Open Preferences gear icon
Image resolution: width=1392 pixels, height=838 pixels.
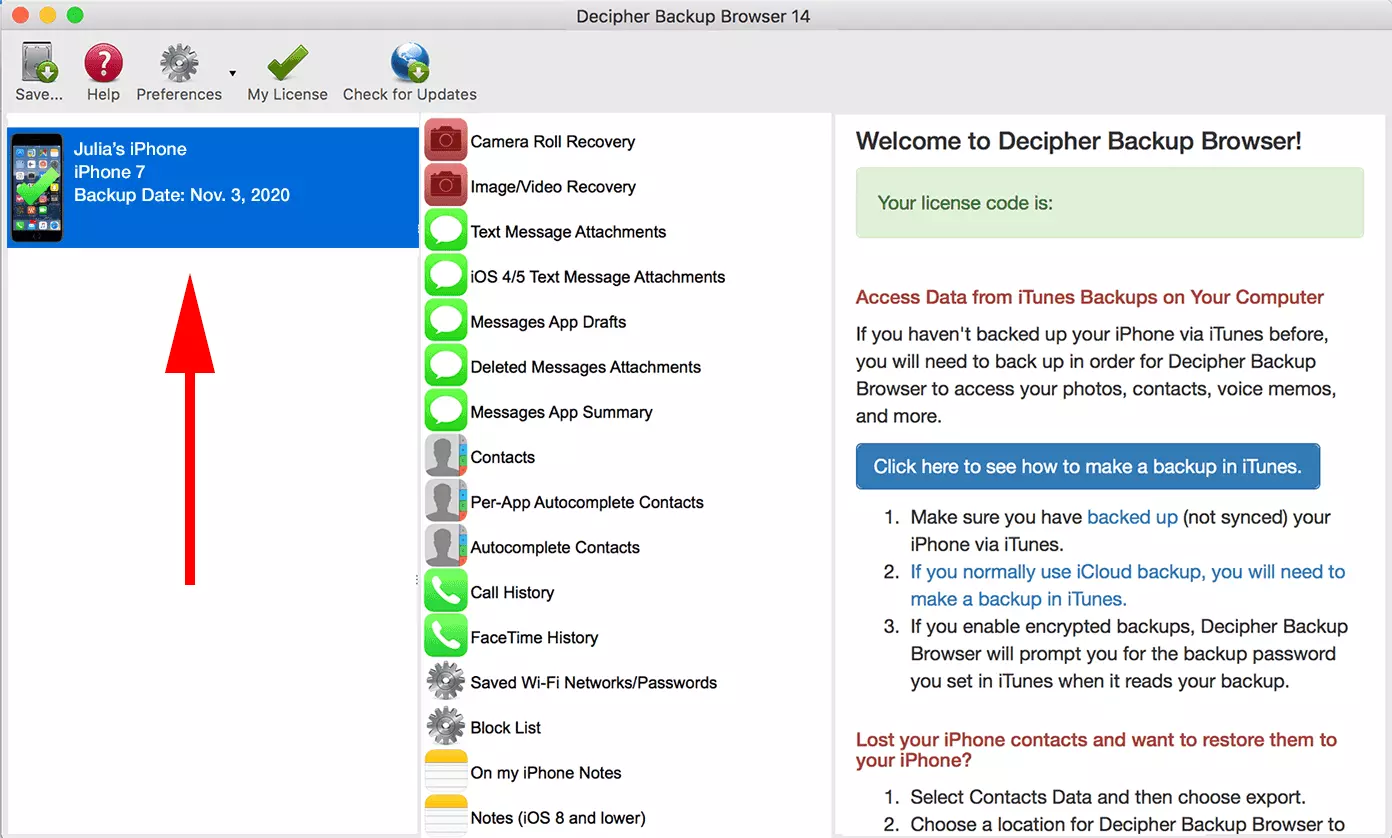(x=179, y=64)
